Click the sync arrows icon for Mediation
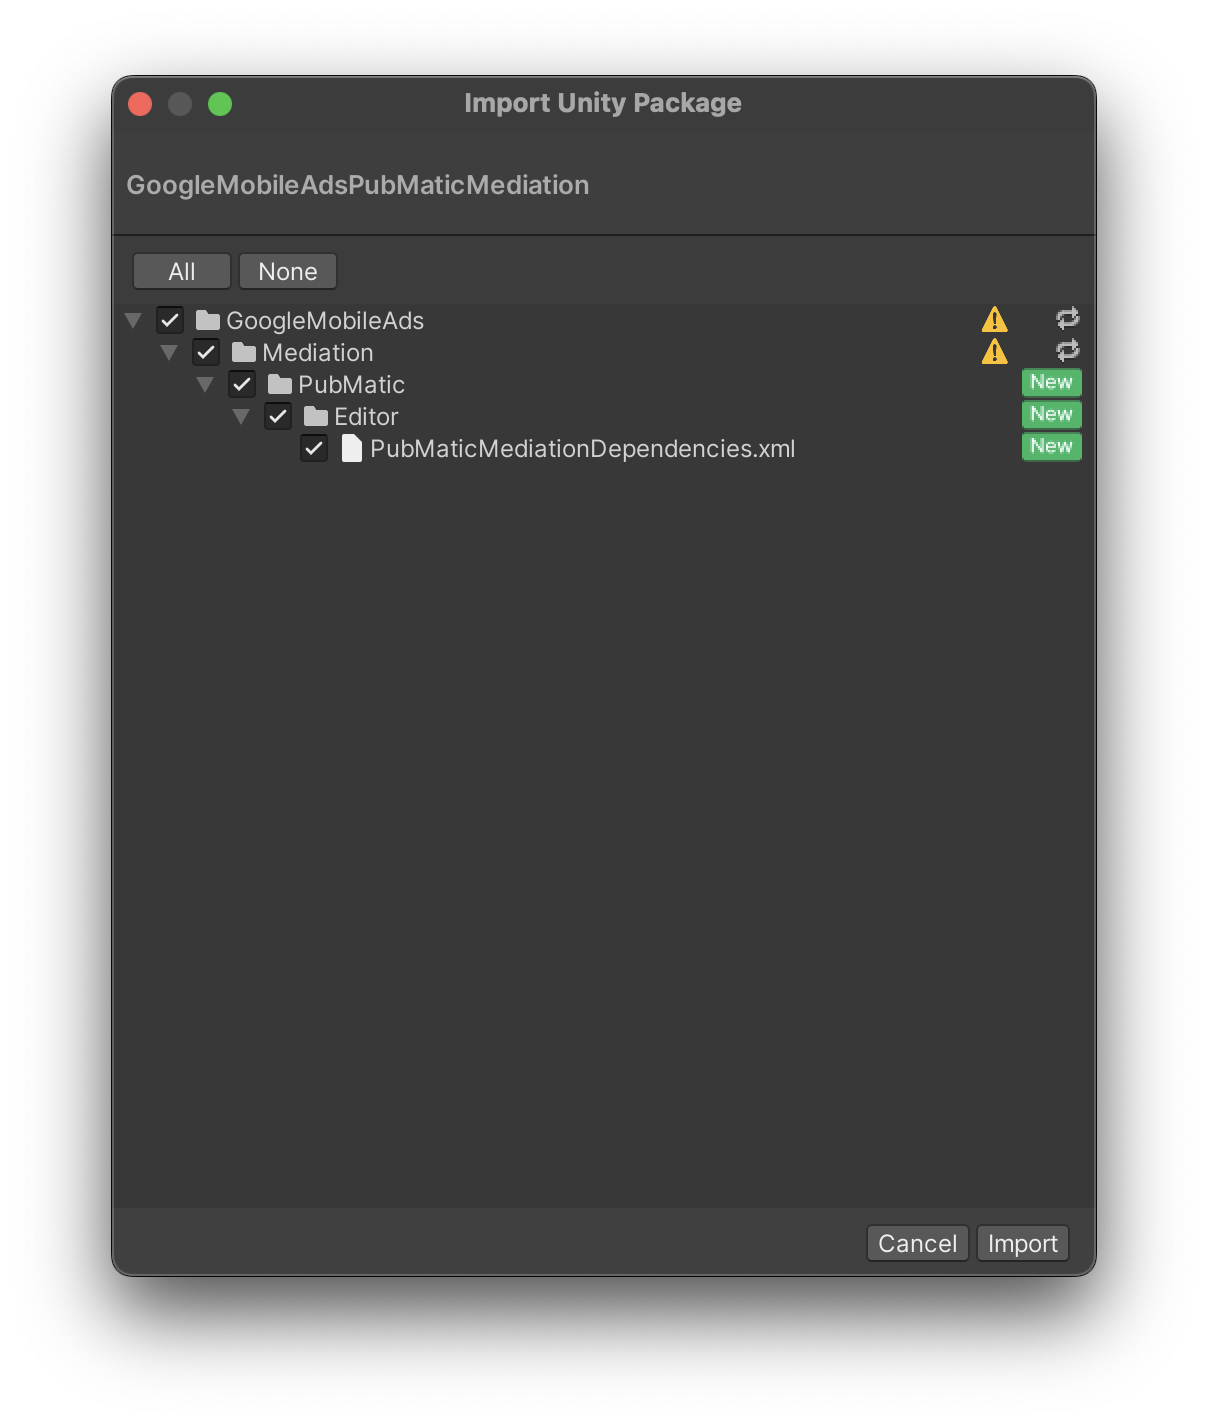The image size is (1208, 1424). pyautogui.click(x=1067, y=350)
